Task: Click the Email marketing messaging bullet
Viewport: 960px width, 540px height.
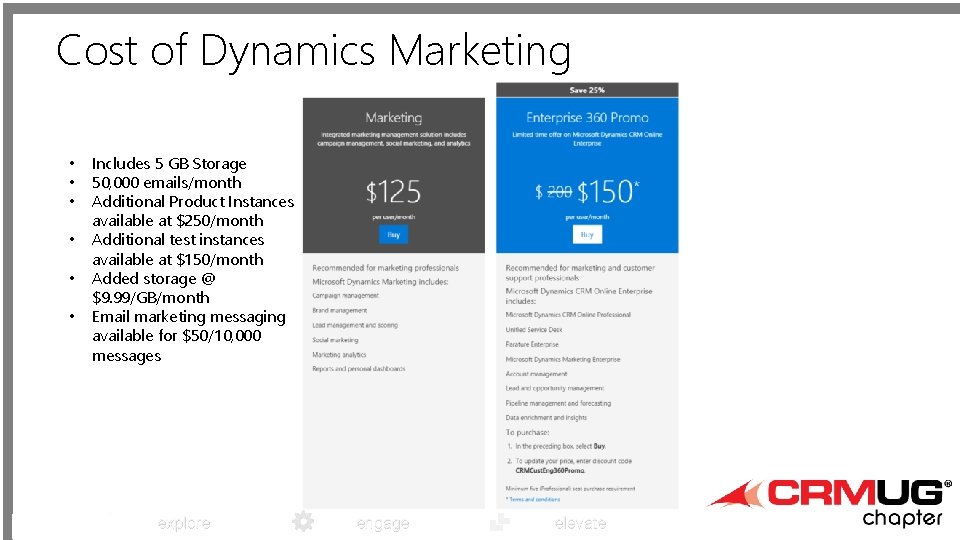Action: (x=189, y=336)
